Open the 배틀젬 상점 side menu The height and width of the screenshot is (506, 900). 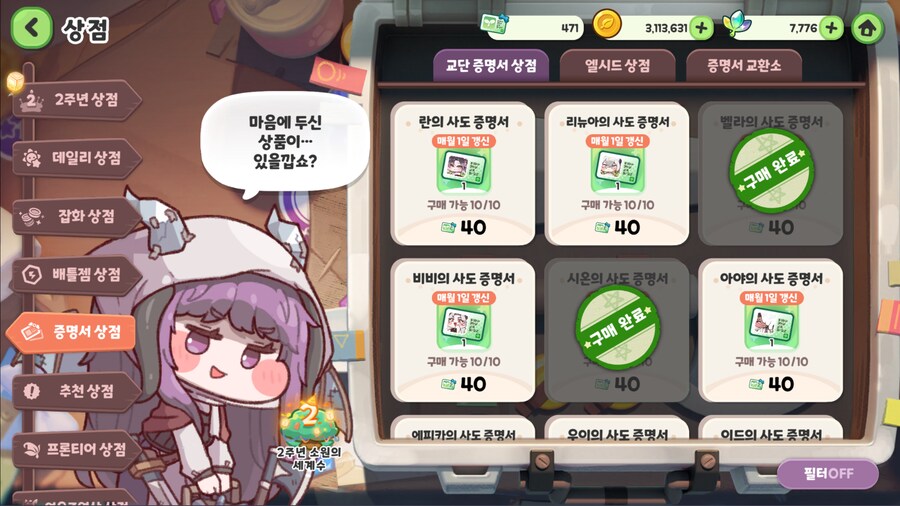click(77, 275)
